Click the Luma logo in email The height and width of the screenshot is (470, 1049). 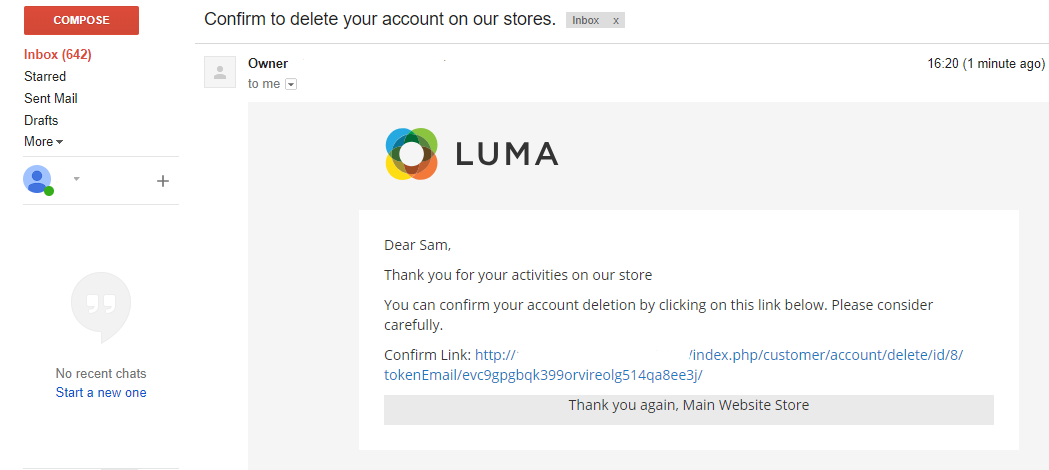[471, 154]
